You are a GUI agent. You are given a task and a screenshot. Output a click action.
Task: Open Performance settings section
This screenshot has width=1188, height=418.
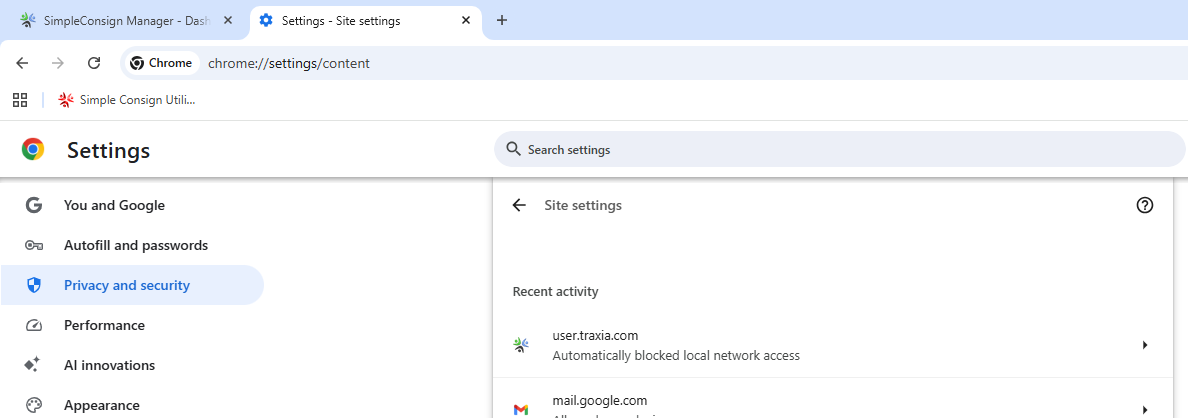pyautogui.click(x=104, y=325)
